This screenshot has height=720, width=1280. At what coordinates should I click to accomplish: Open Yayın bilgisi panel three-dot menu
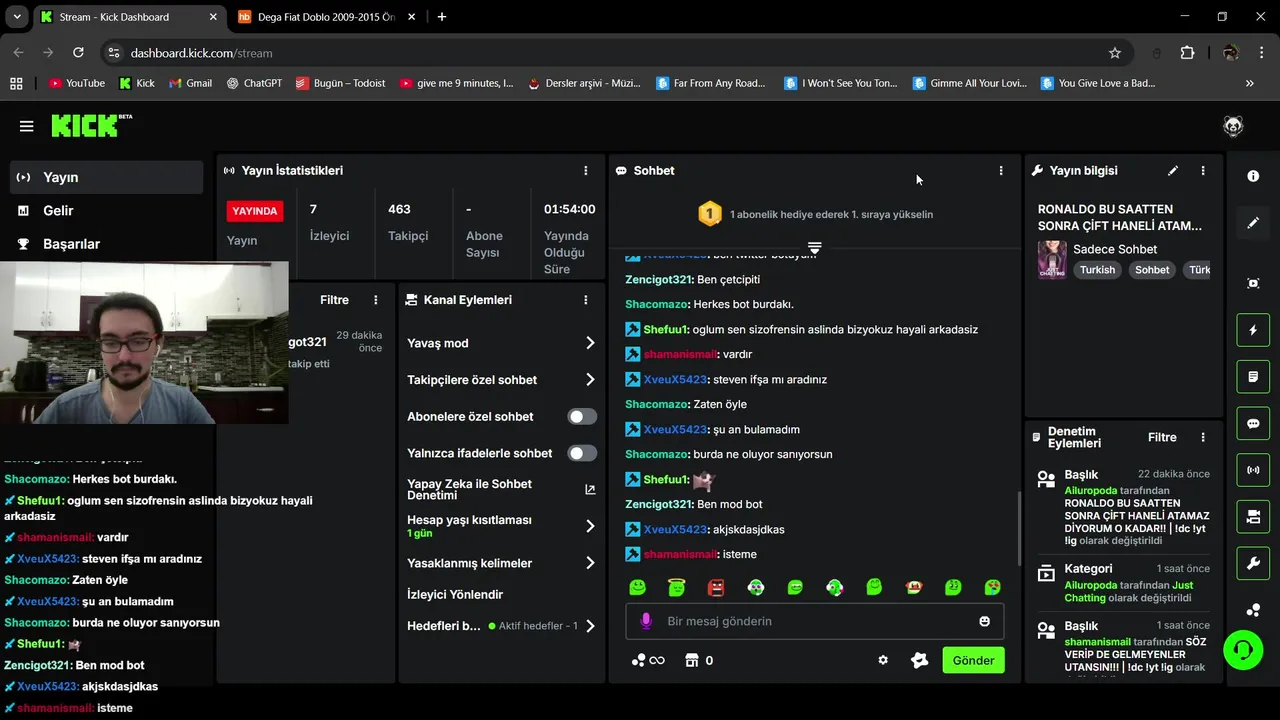1203,171
